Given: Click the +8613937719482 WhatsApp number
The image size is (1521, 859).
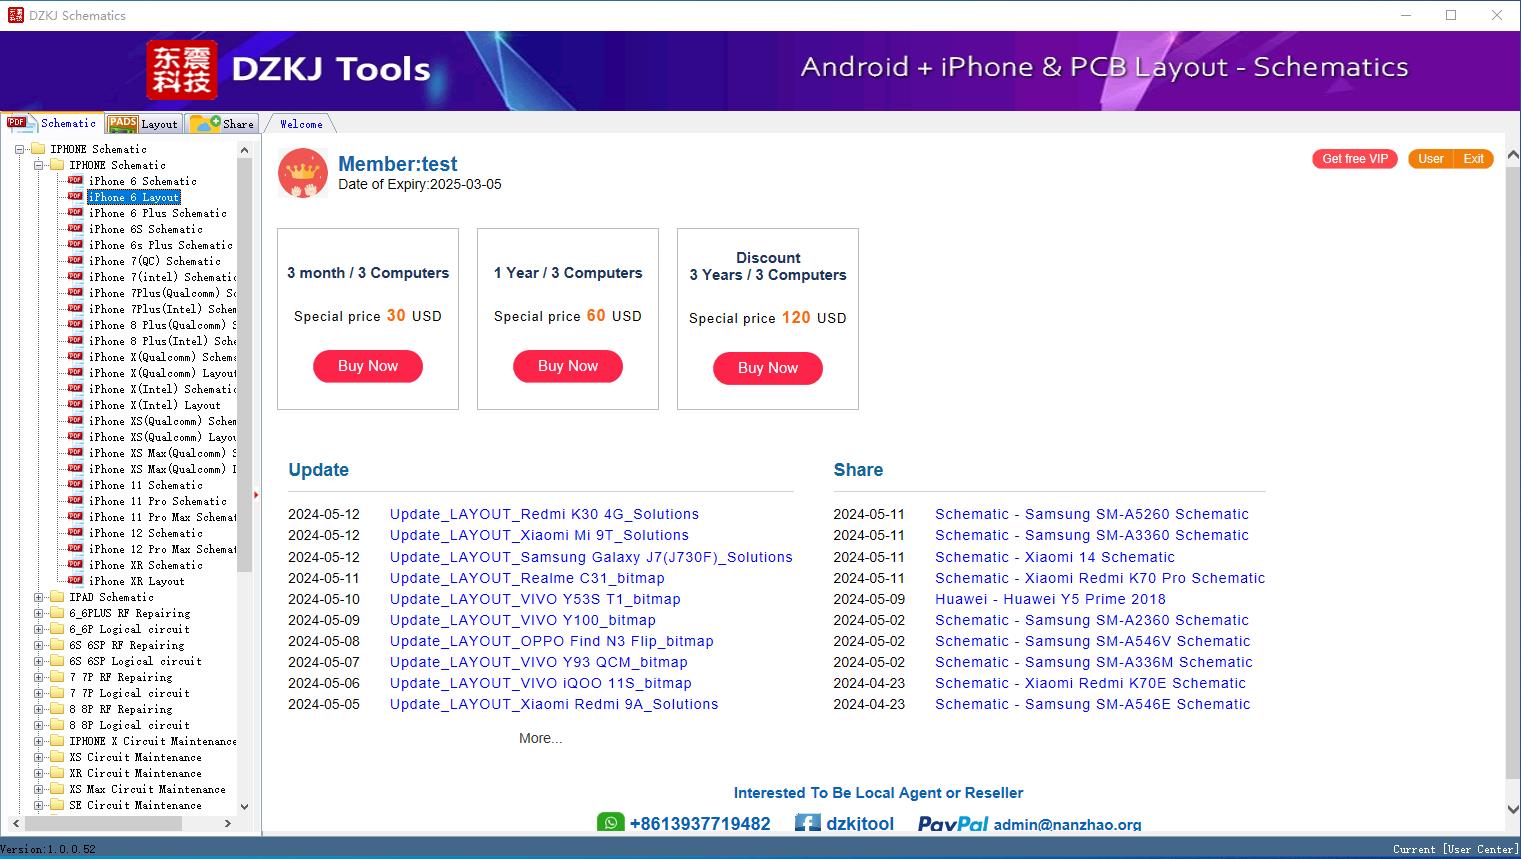Looking at the screenshot, I should [x=700, y=824].
